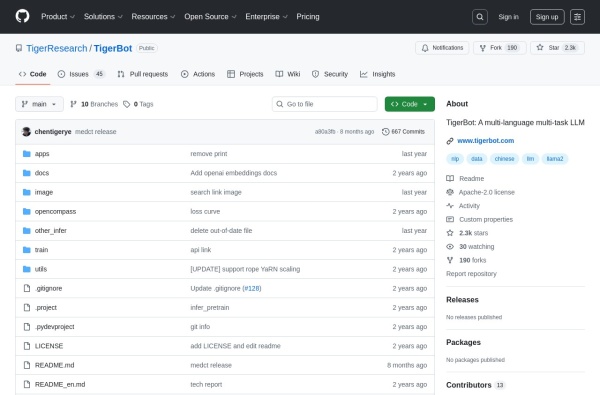Viewport: 600px width, 395px height.
Task: Click the chinese topic tag
Action: click(x=504, y=159)
